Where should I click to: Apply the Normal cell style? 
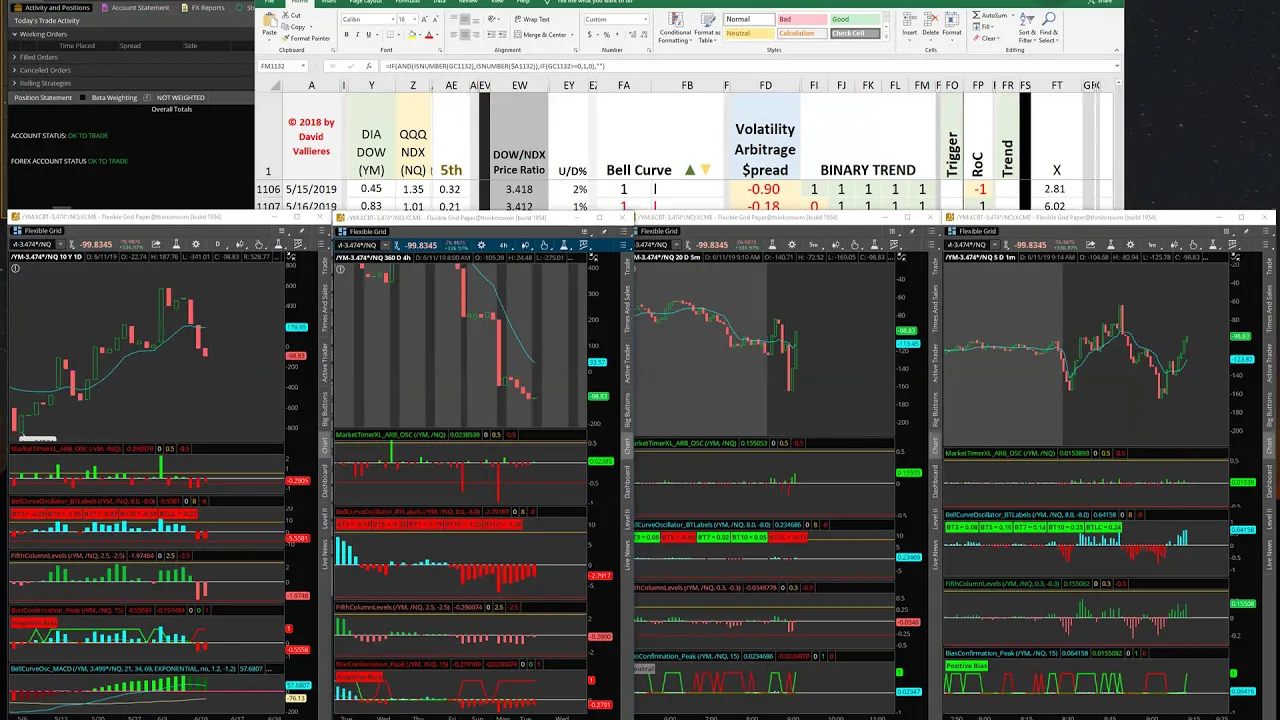tap(748, 19)
